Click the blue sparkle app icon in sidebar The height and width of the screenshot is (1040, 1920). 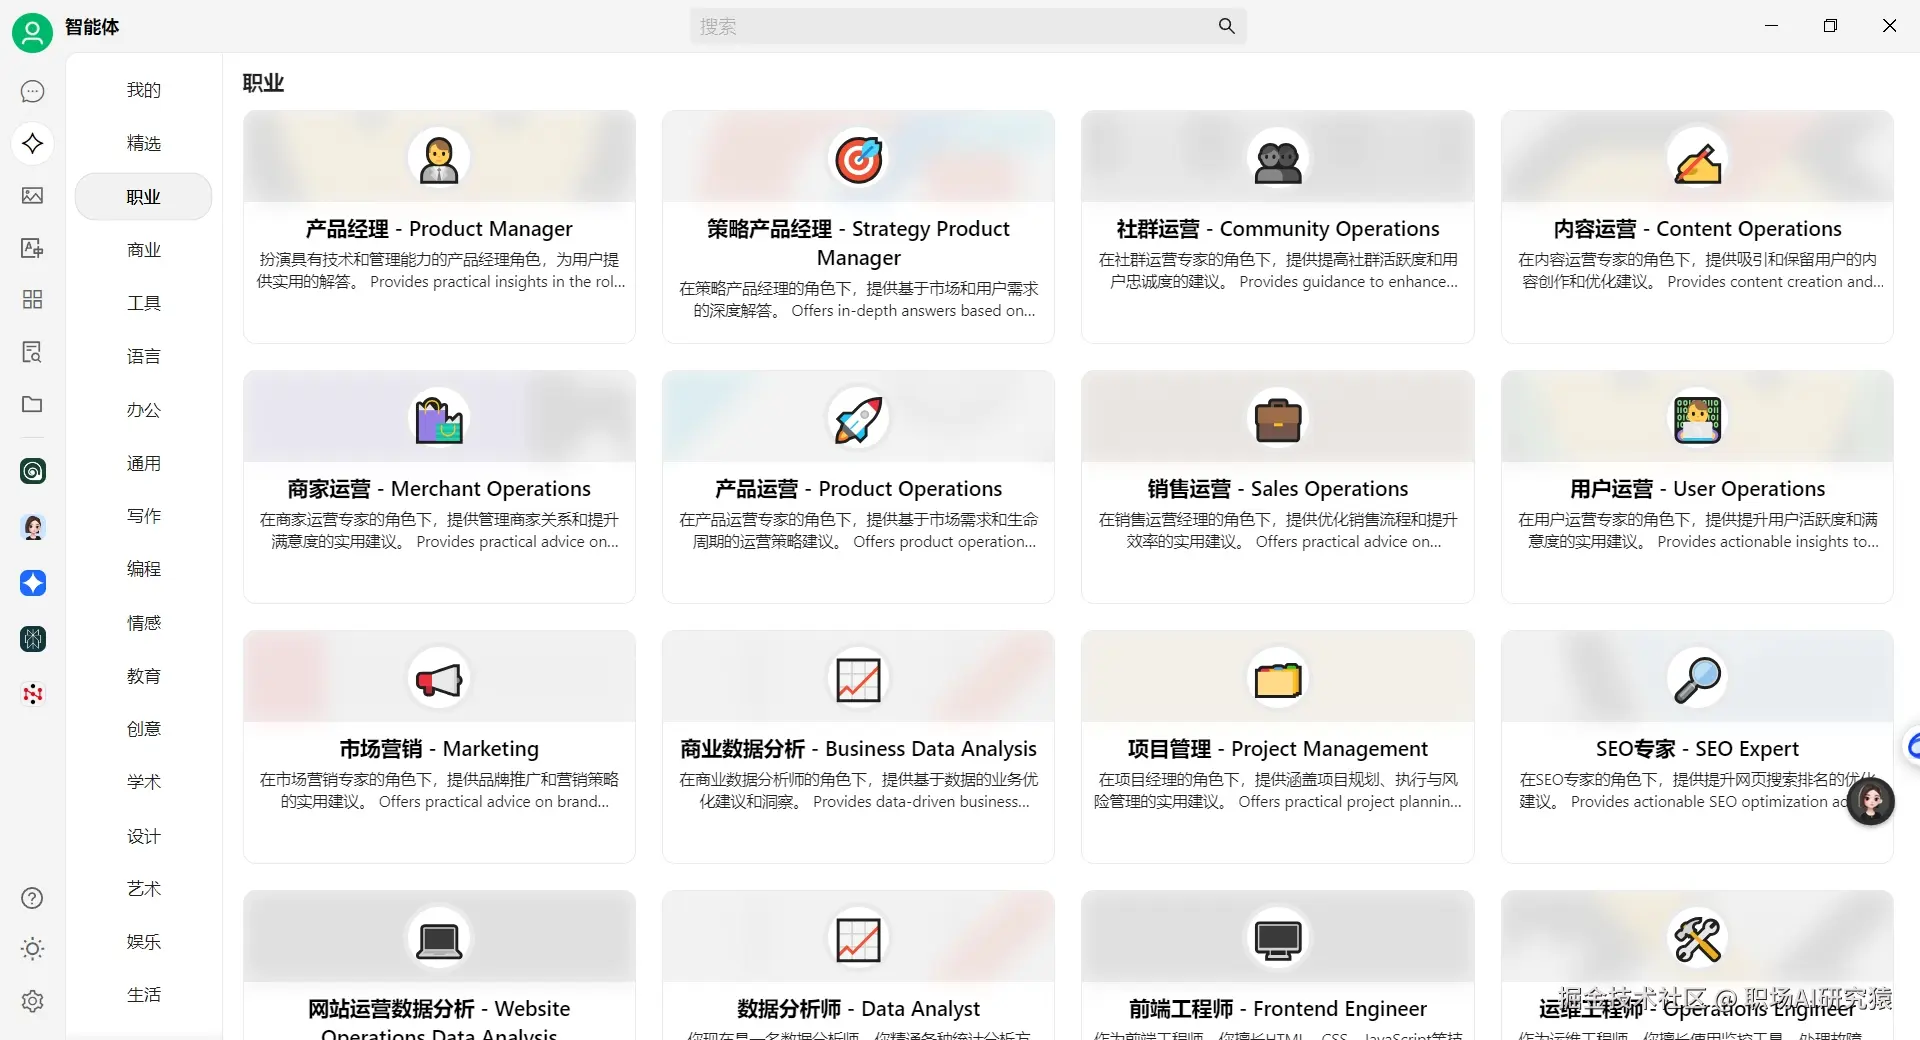(33, 583)
